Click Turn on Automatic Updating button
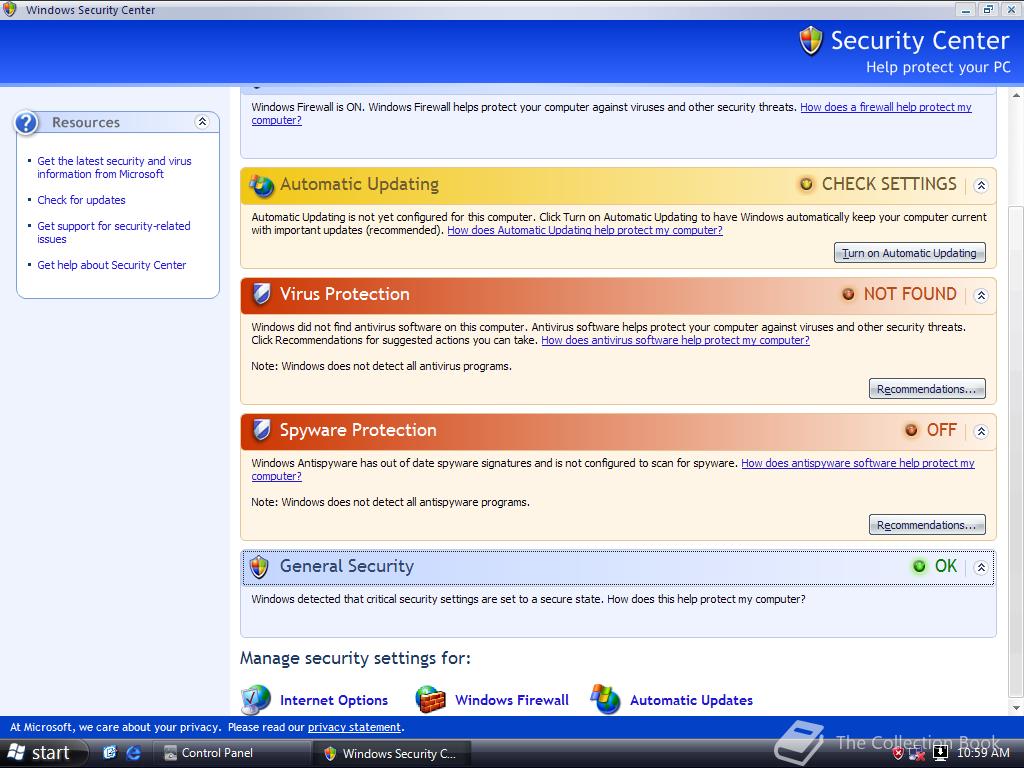 coord(910,253)
